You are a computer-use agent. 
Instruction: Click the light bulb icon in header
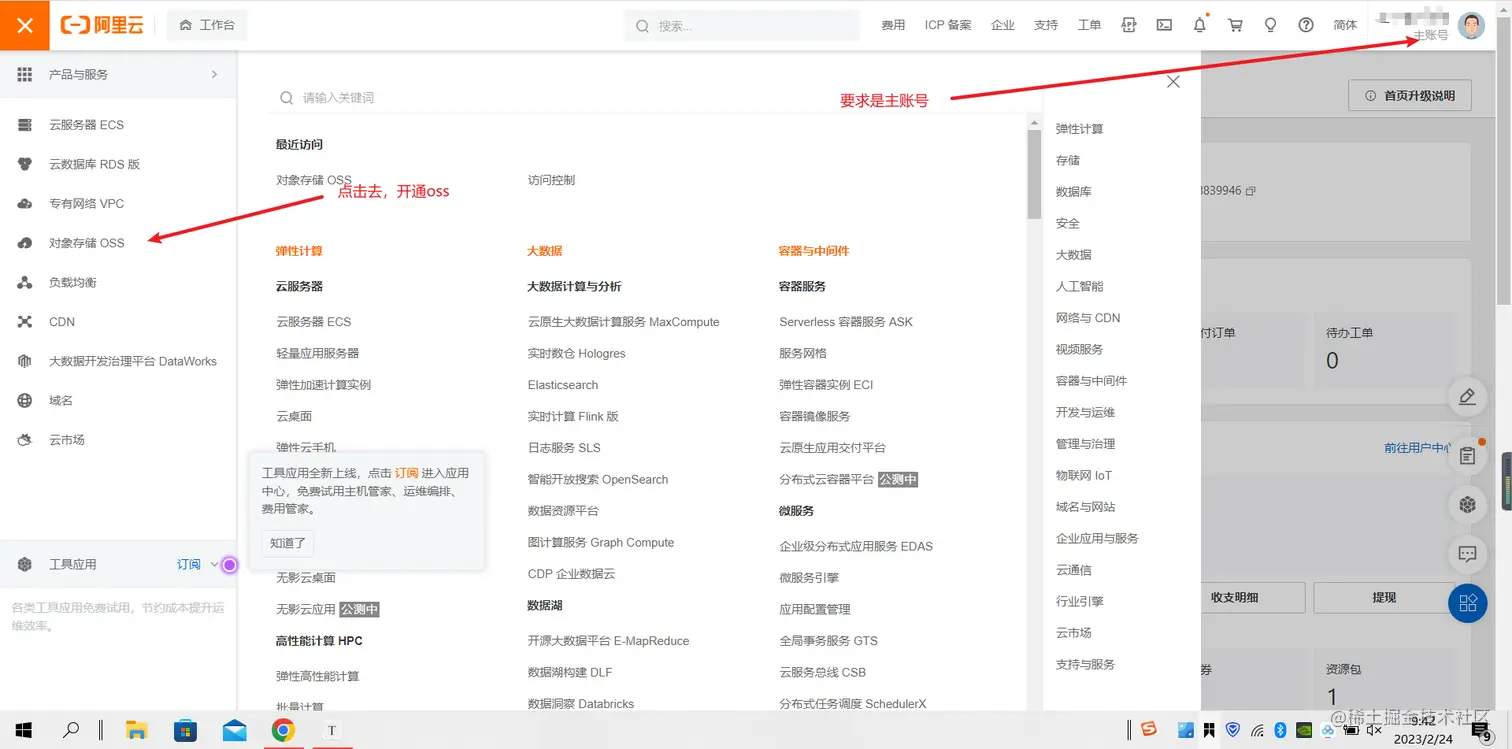coord(1271,25)
